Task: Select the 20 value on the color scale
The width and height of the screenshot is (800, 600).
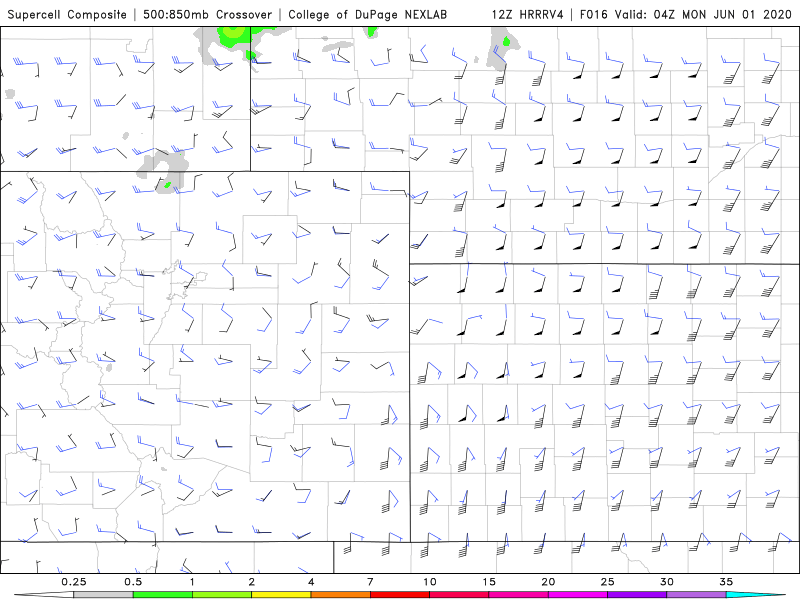Action: click(548, 582)
